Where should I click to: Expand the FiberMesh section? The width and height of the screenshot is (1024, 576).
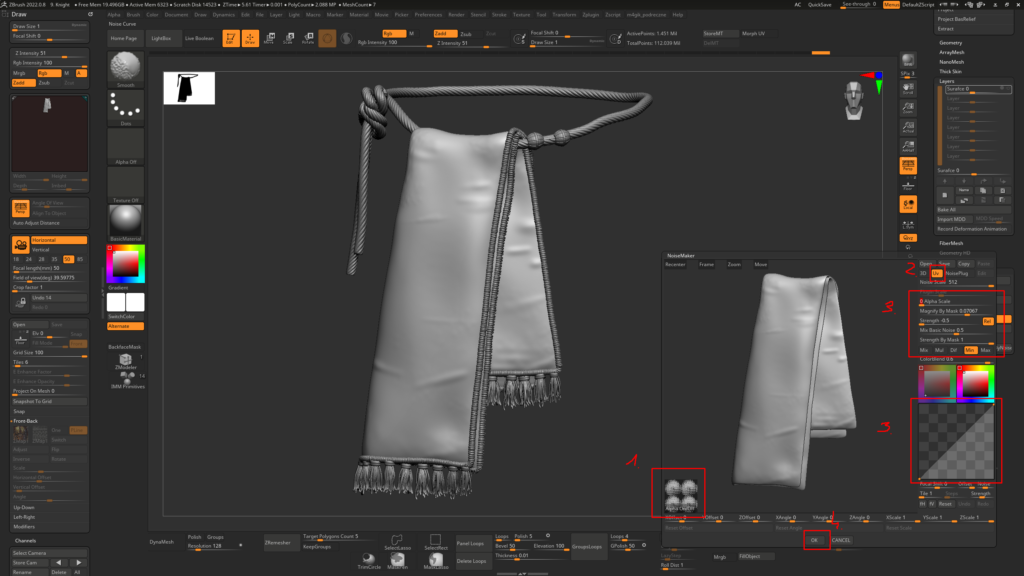click(x=951, y=243)
